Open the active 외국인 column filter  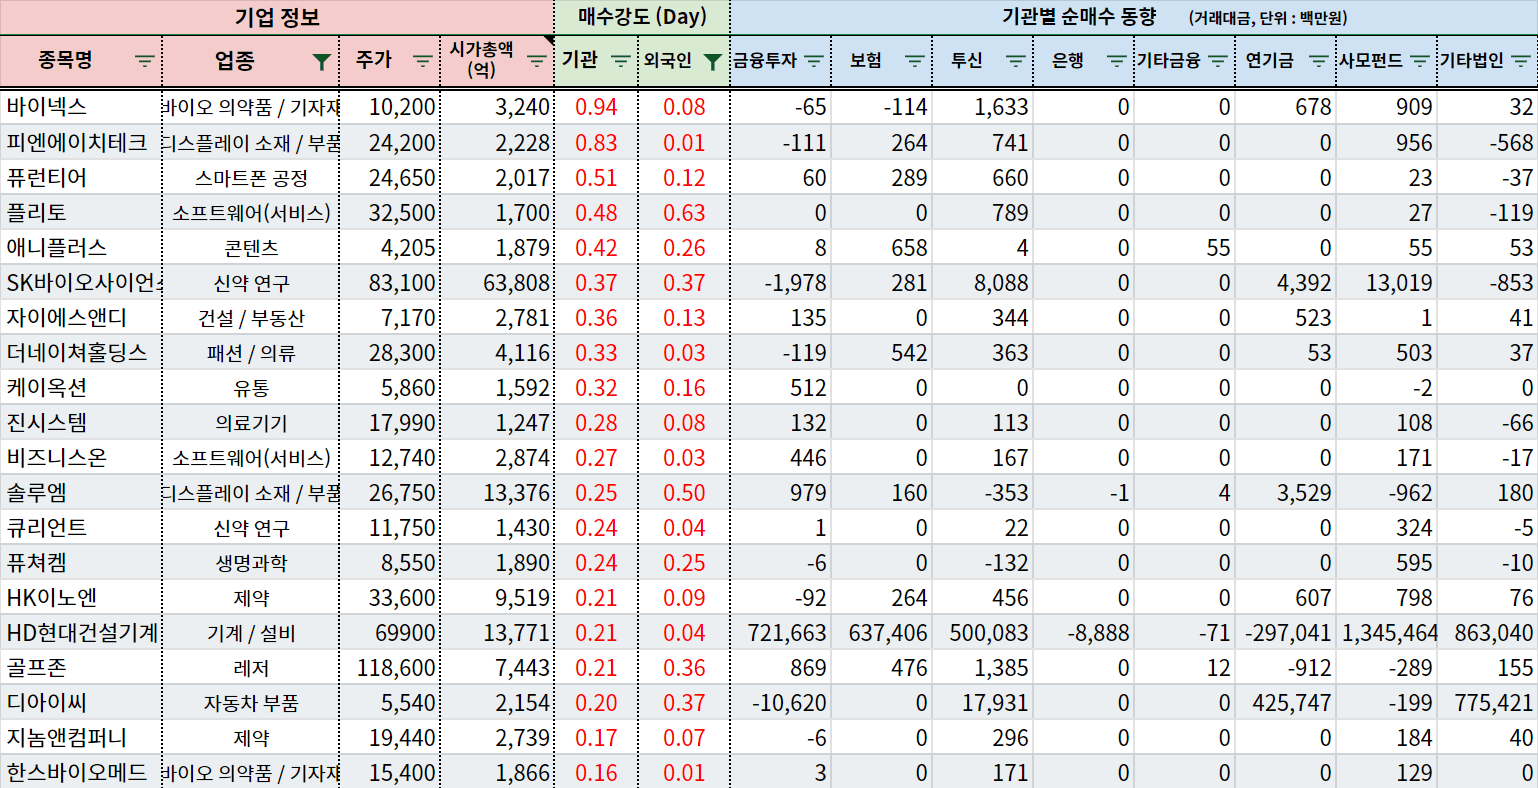coord(712,62)
